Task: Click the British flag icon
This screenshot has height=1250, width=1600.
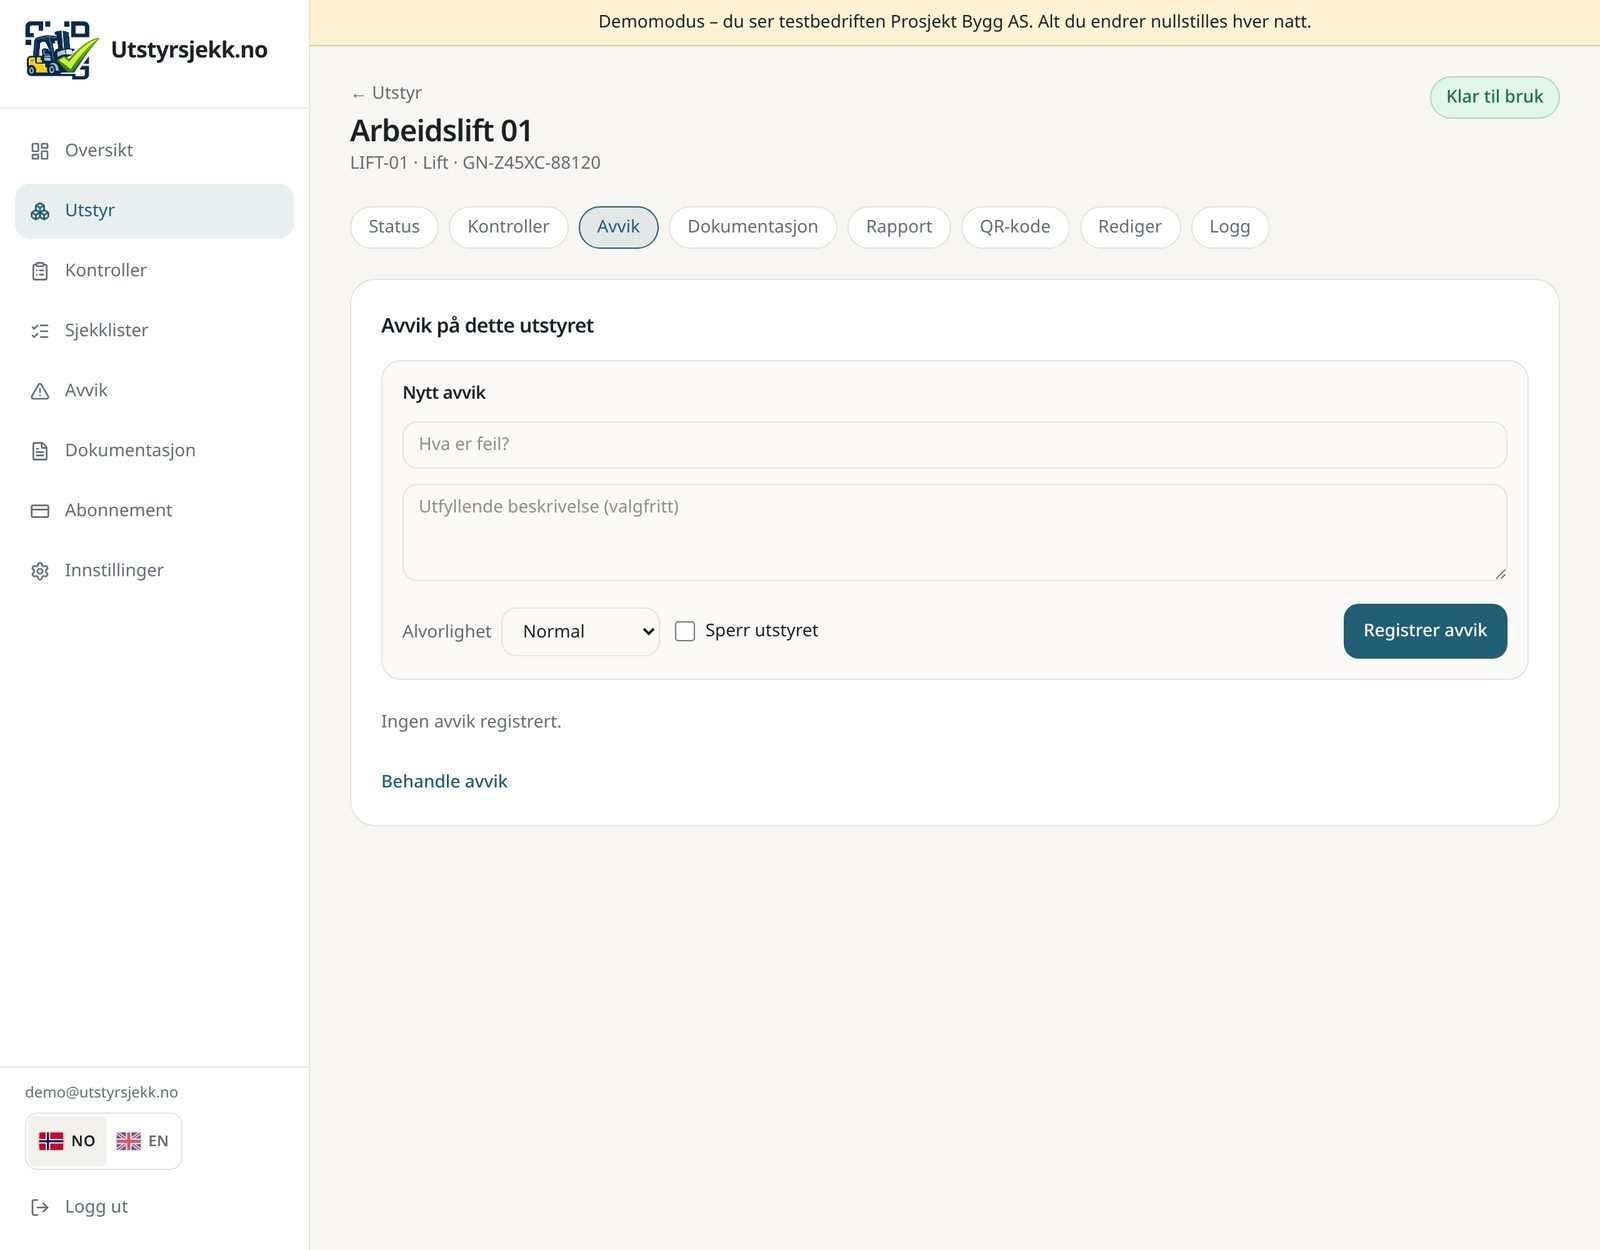Action: [128, 1141]
